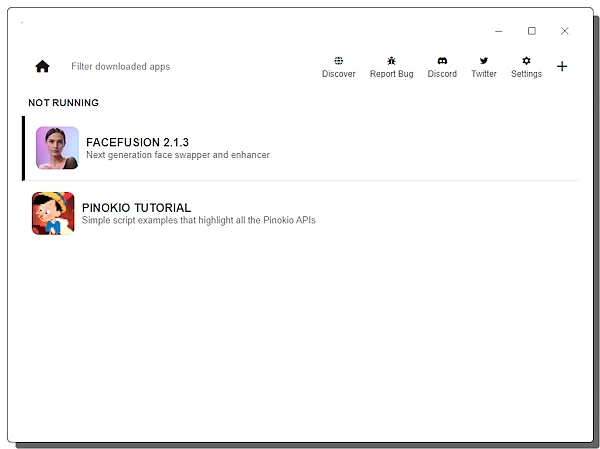
Task: Minimize the Pinokio window
Action: click(498, 31)
